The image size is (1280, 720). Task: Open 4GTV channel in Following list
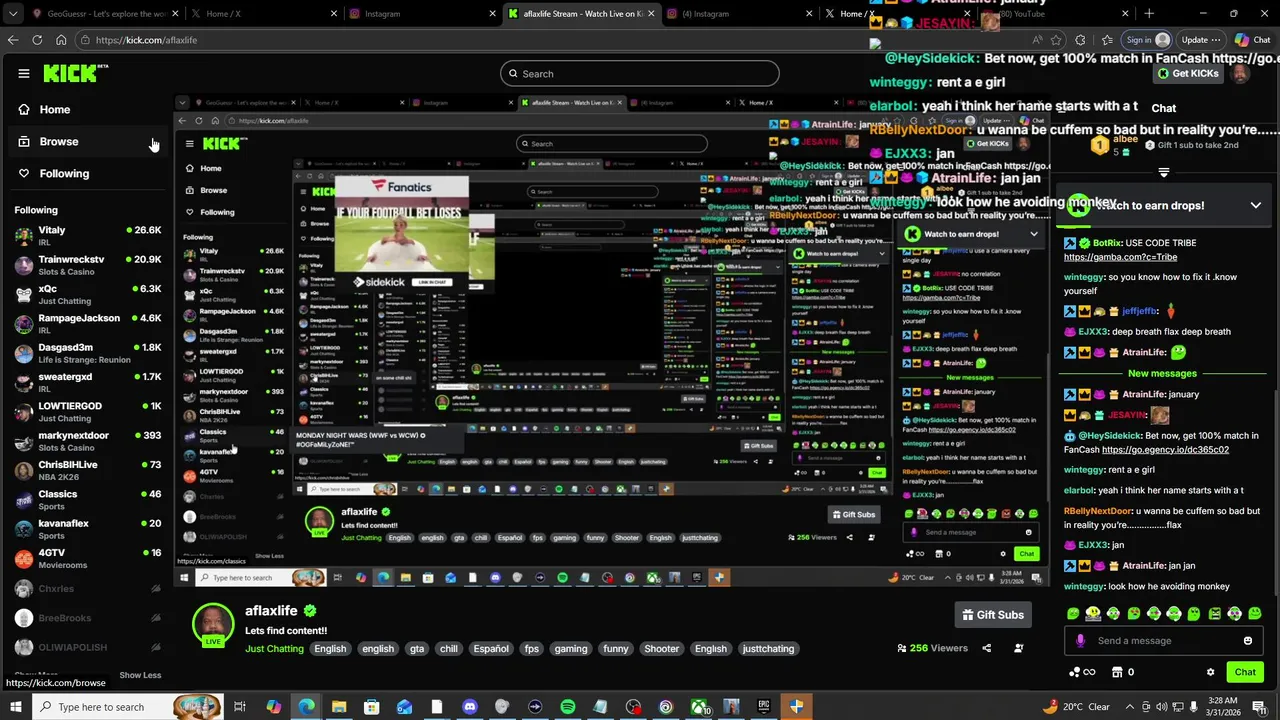click(x=88, y=558)
